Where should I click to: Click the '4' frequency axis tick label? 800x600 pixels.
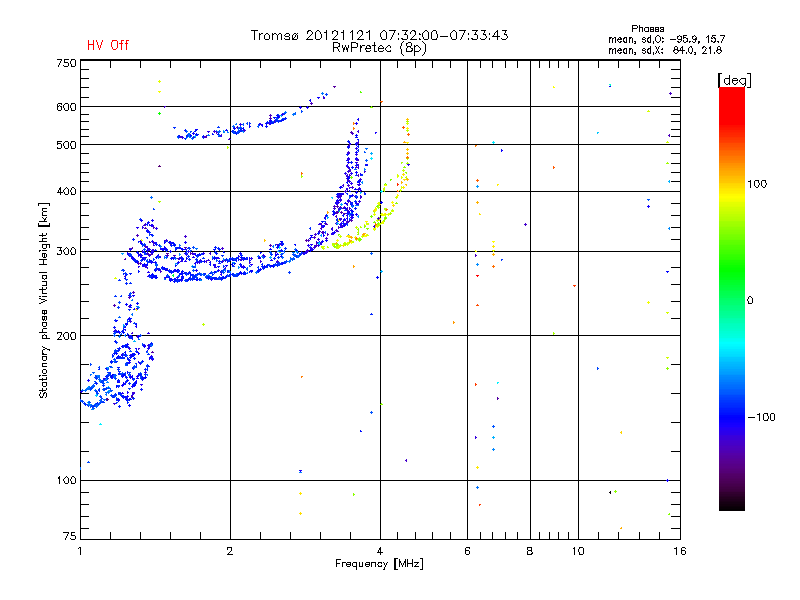tap(380, 551)
